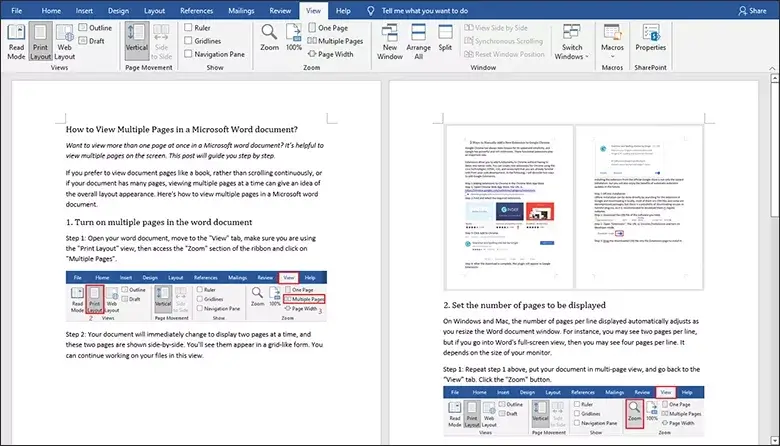
Task: Open the Zoom dialog magnifier
Action: pos(269,38)
